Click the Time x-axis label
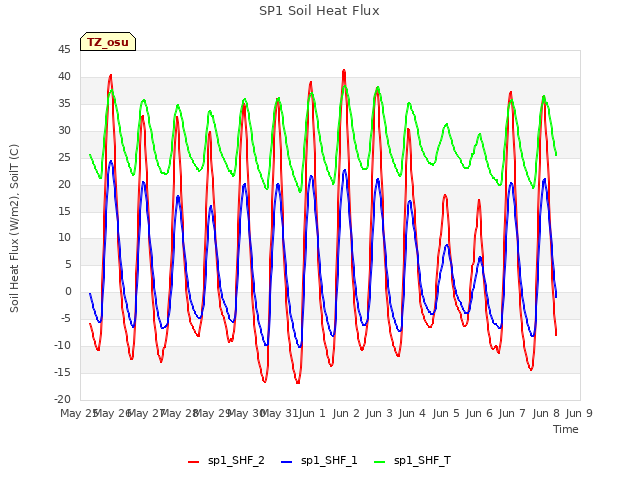Viewport: 640px width, 480px height. pos(566,429)
